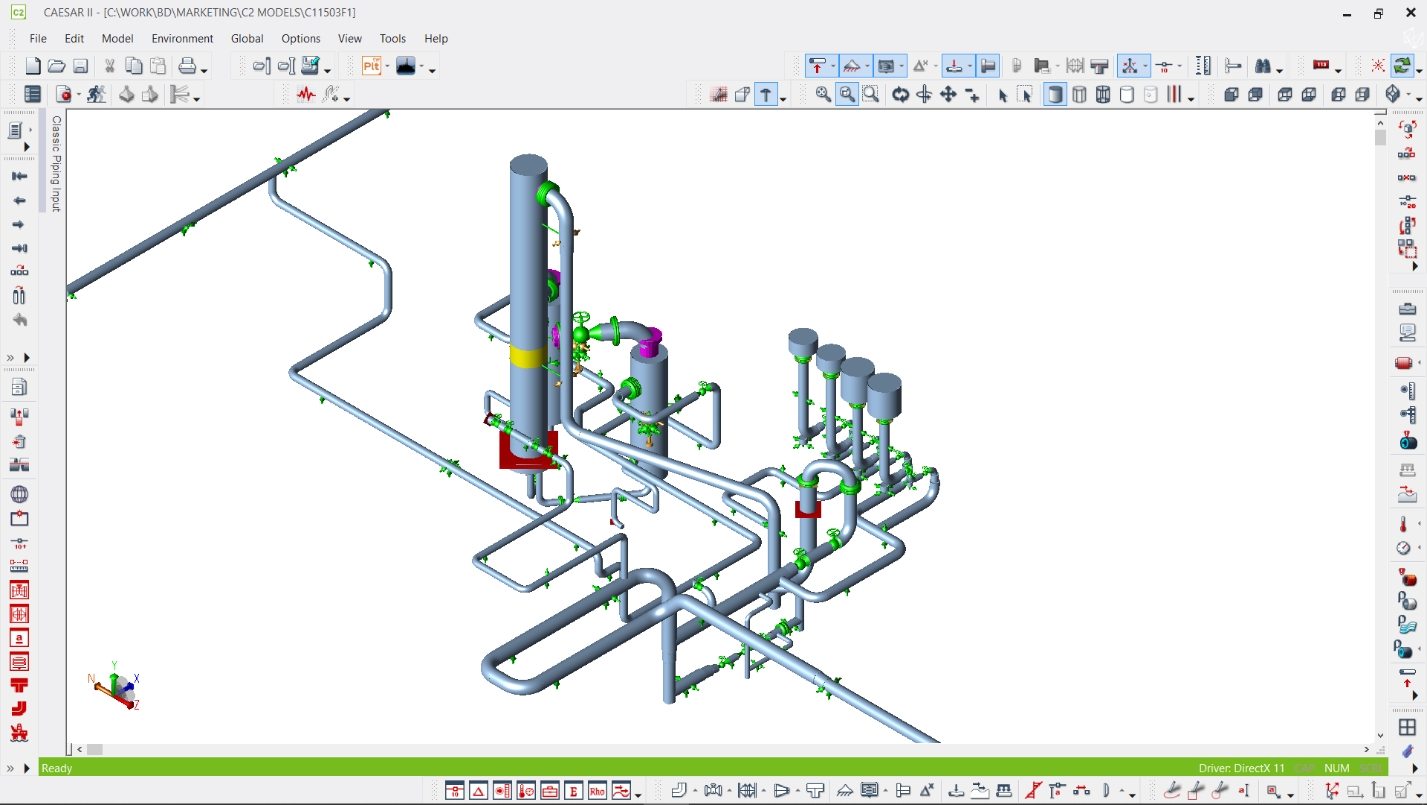Image resolution: width=1427 pixels, height=805 pixels.
Task: Click the Rho density icon in bottom toolbar
Action: click(x=597, y=791)
